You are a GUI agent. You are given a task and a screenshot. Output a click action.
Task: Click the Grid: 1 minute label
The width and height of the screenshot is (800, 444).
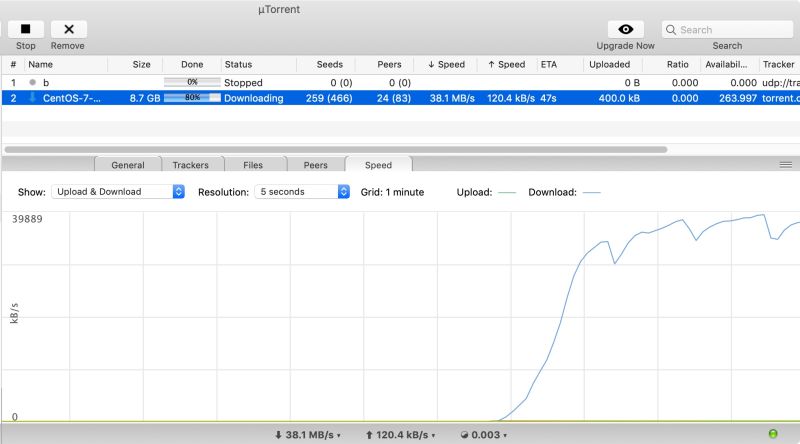tap(392, 192)
